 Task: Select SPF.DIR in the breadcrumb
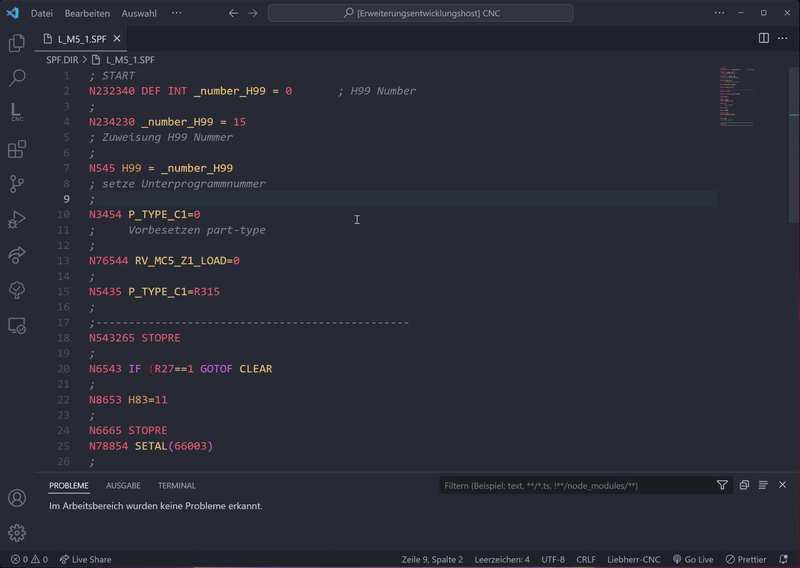coord(62,60)
